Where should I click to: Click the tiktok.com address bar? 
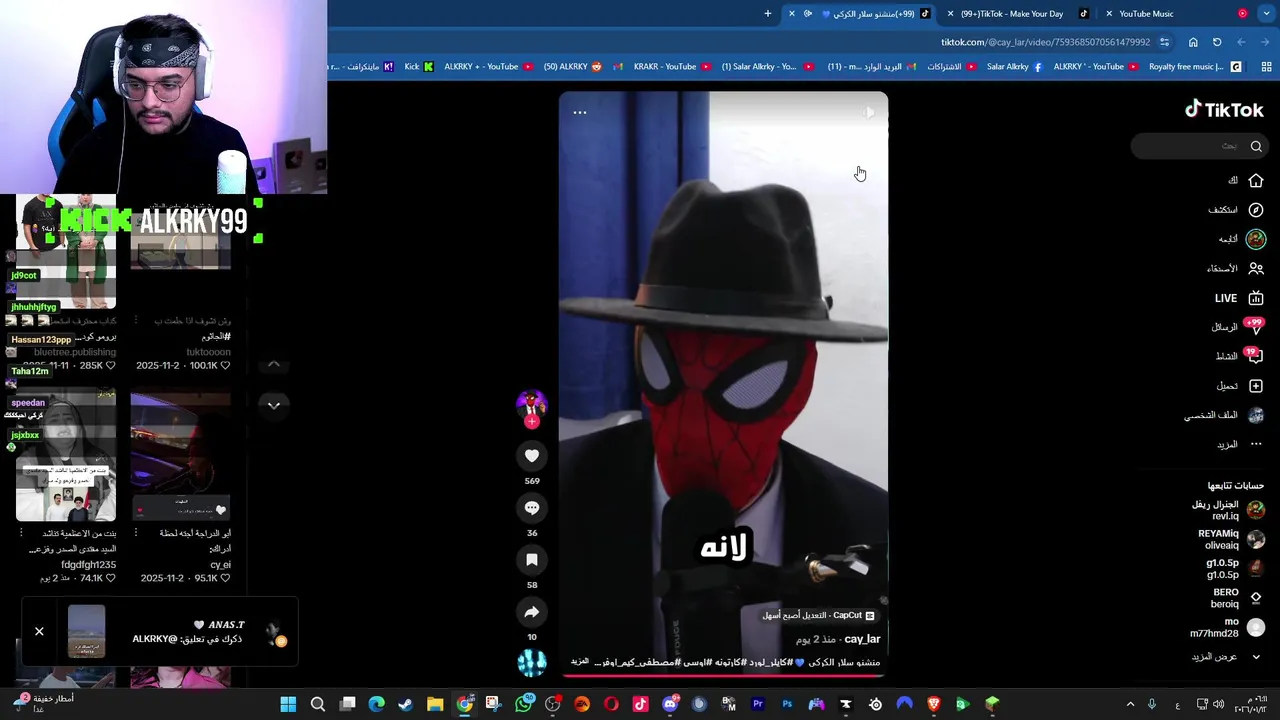click(x=1045, y=42)
